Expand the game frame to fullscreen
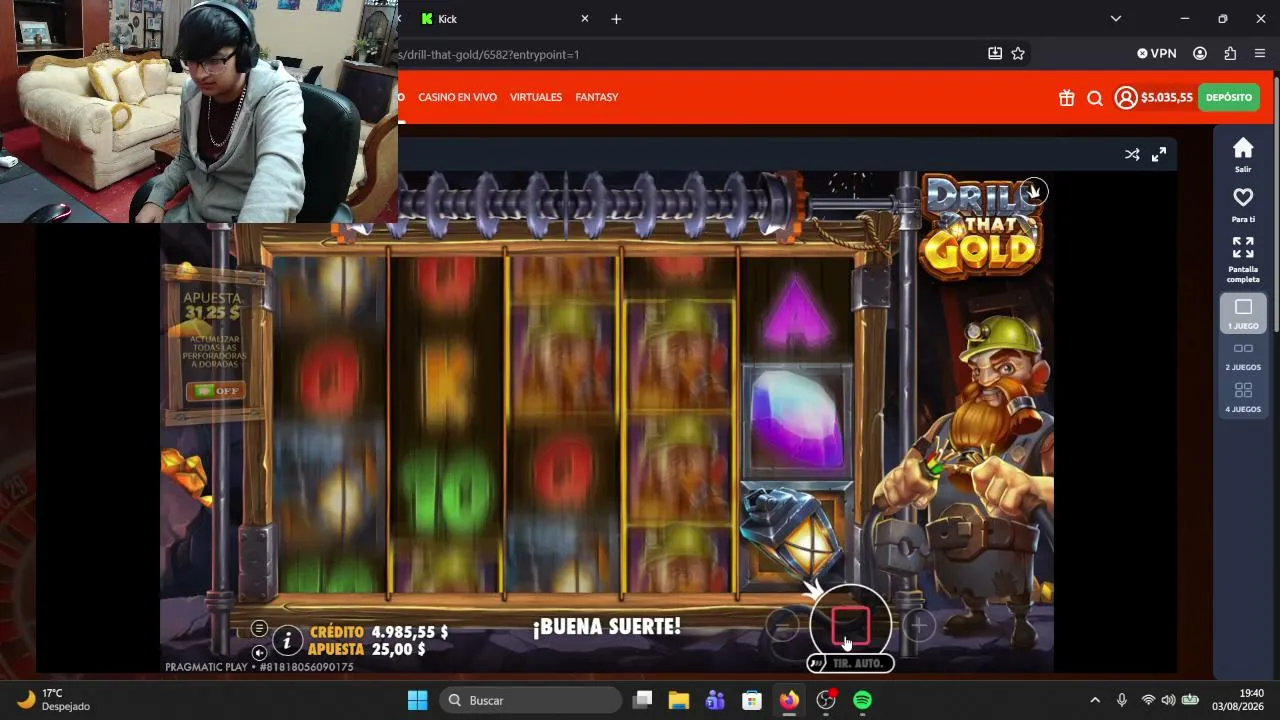Image resolution: width=1280 pixels, height=720 pixels. (1159, 154)
